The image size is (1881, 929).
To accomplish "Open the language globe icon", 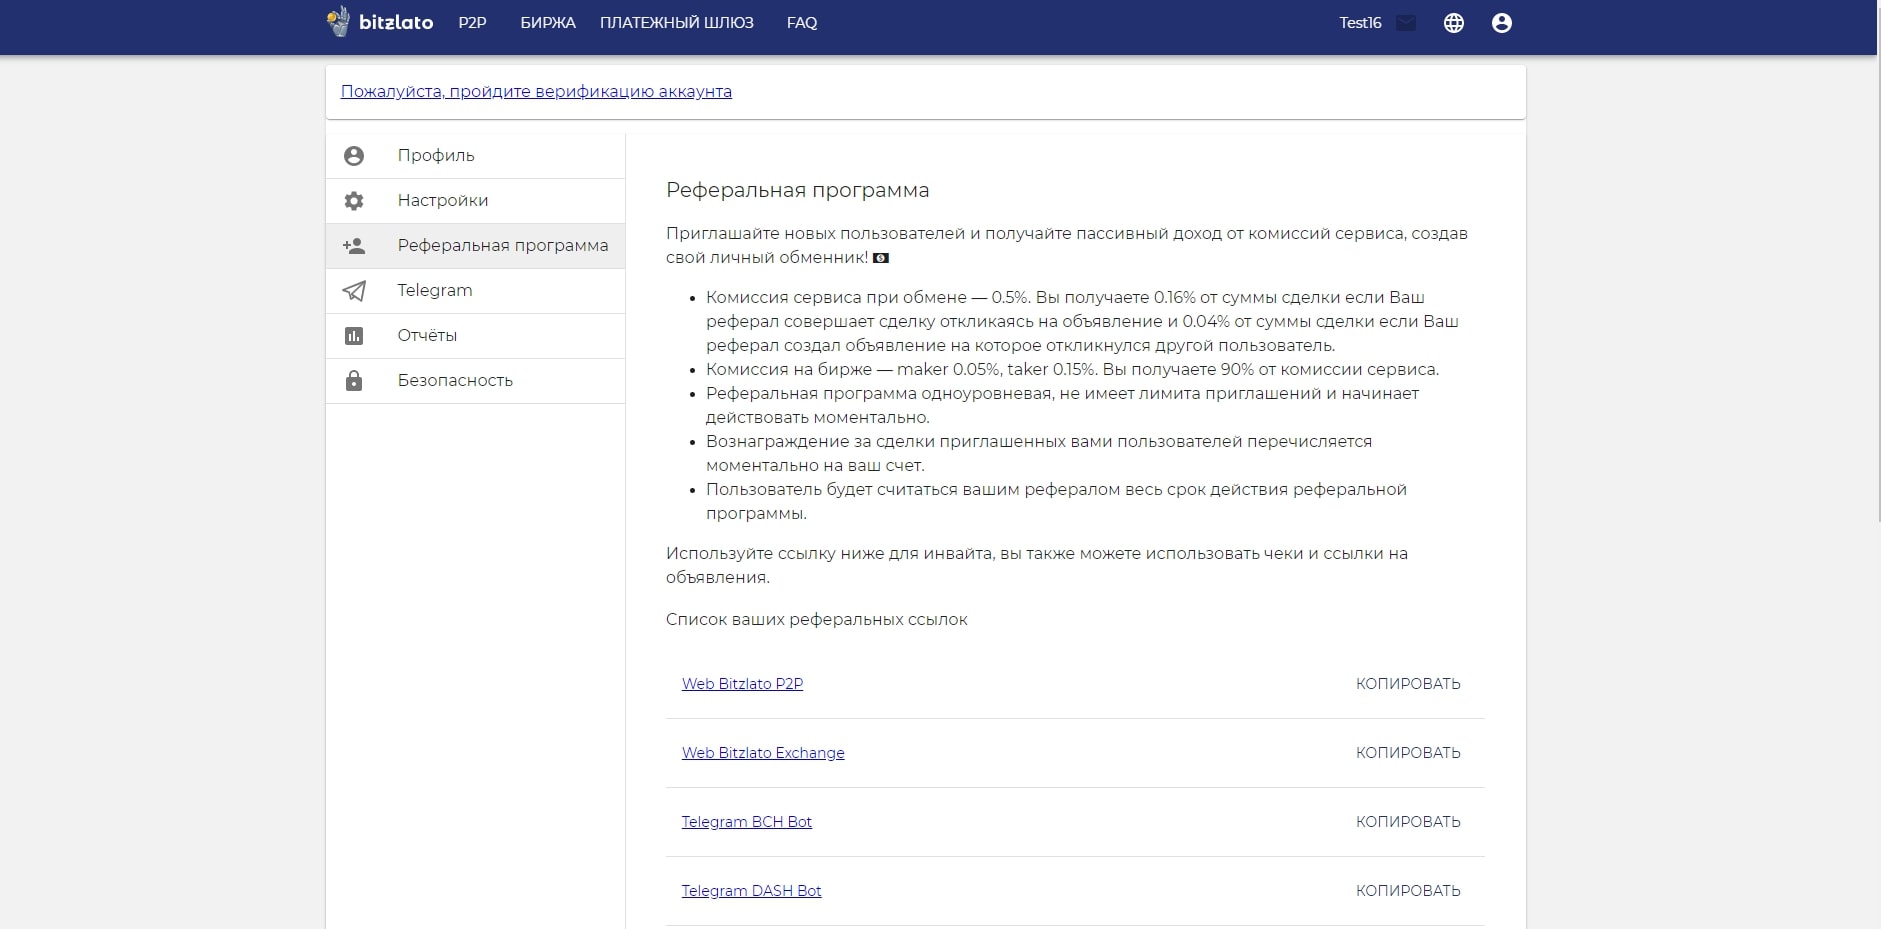I will pyautogui.click(x=1454, y=23).
